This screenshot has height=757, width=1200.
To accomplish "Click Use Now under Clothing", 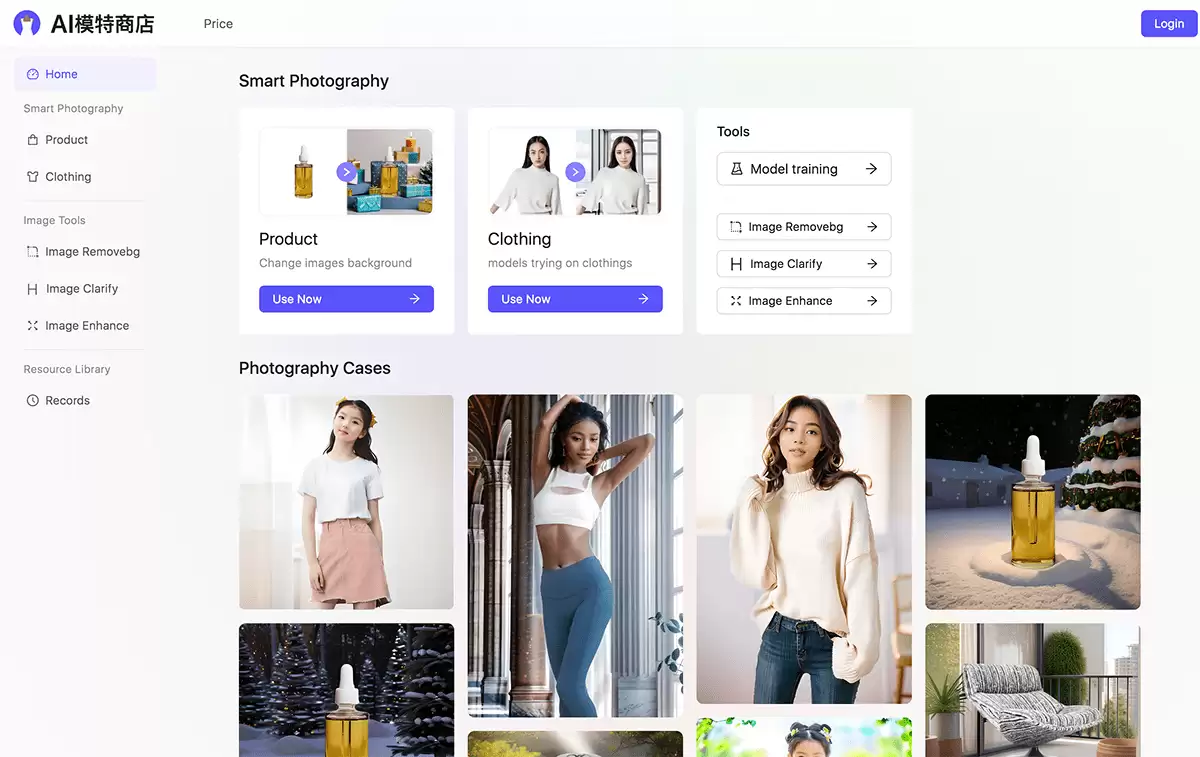I will point(575,299).
